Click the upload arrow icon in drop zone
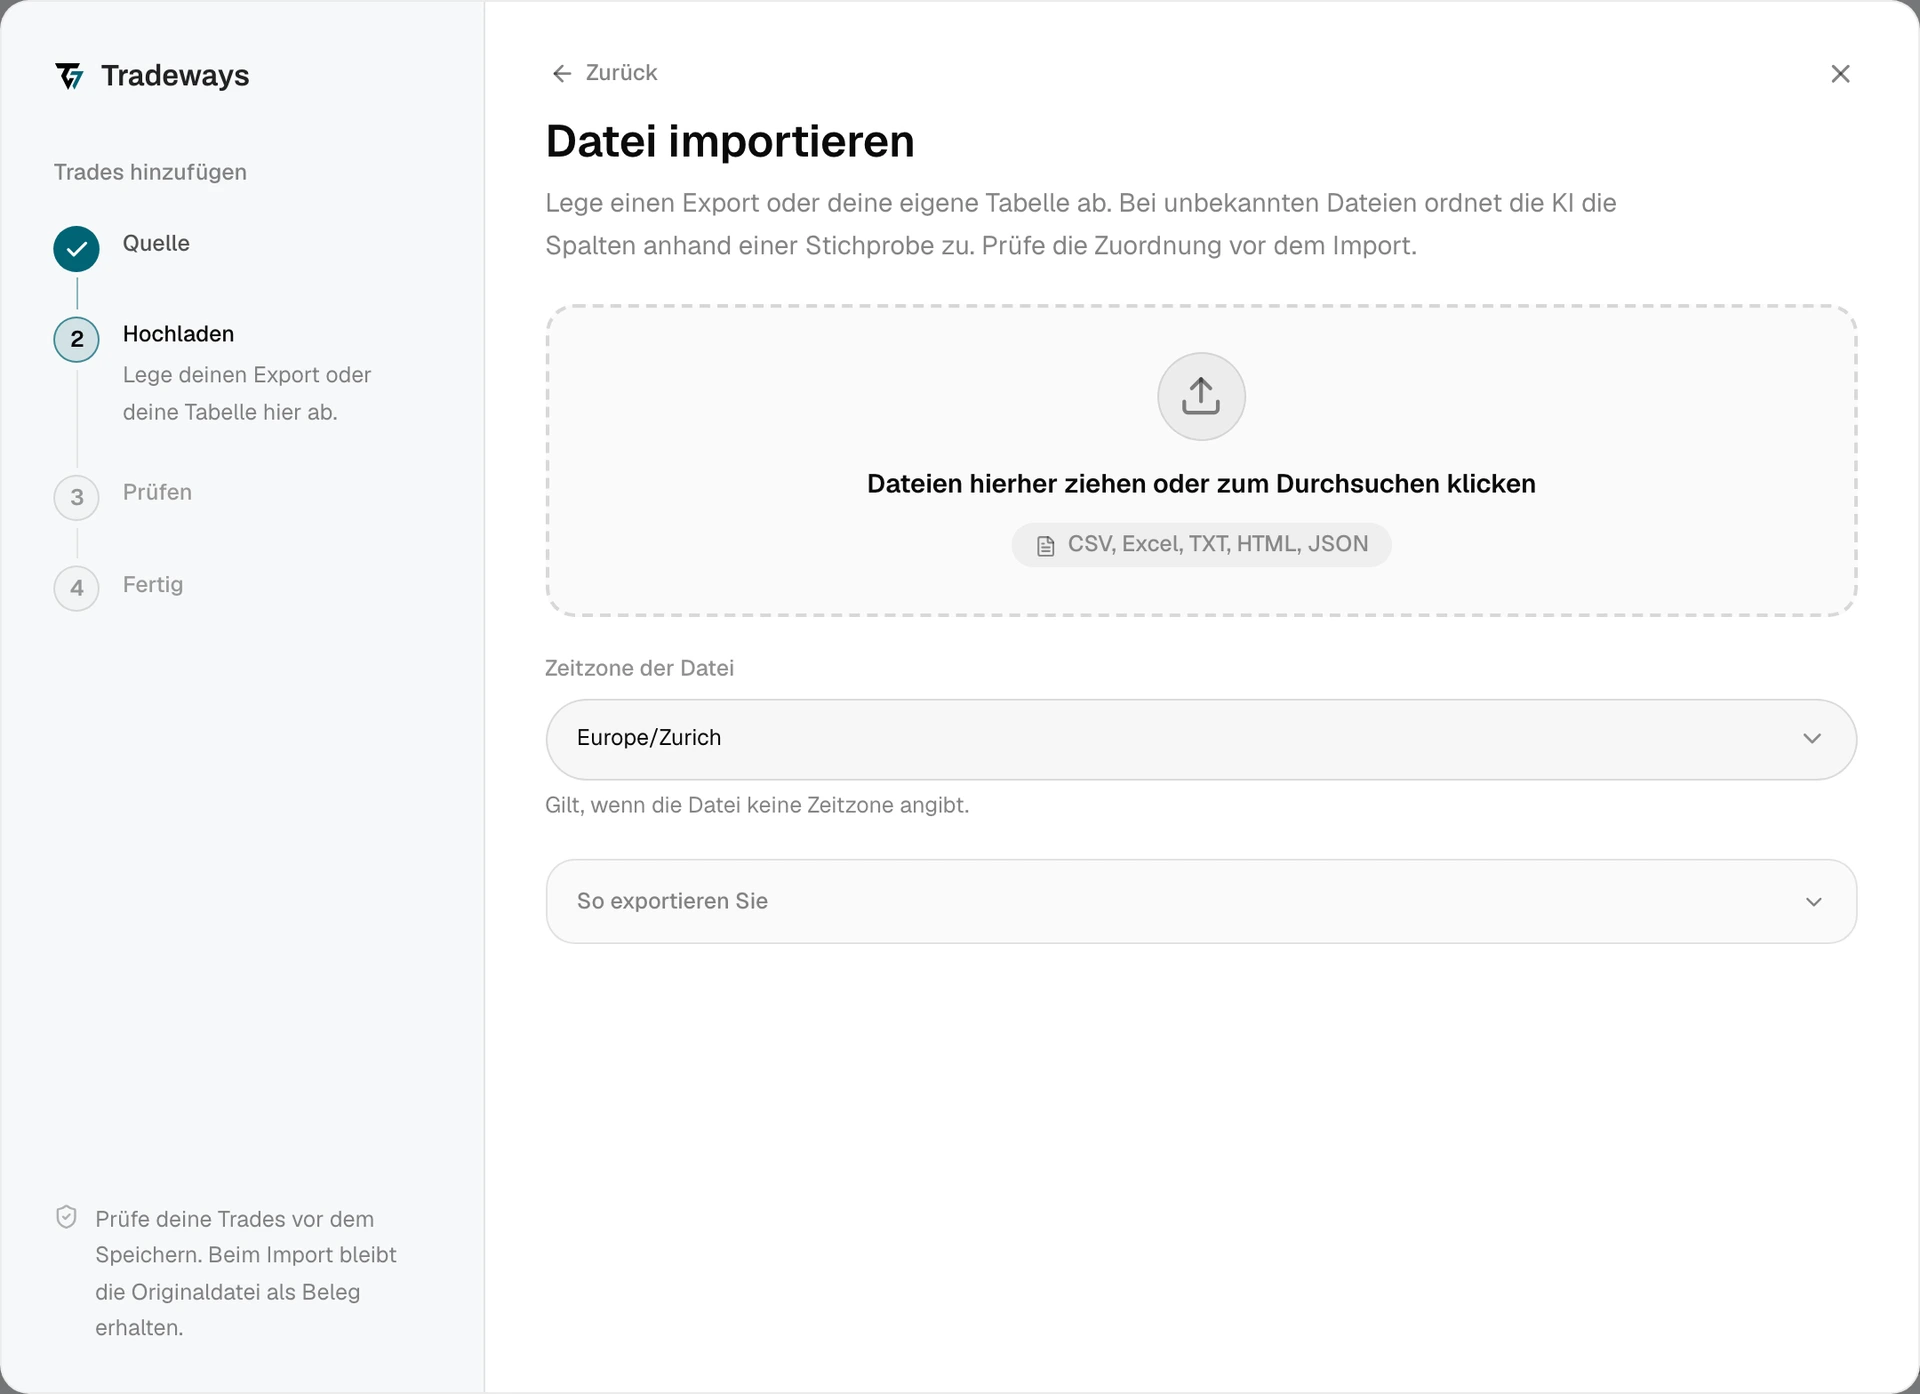Viewport: 1920px width, 1394px height. point(1201,396)
